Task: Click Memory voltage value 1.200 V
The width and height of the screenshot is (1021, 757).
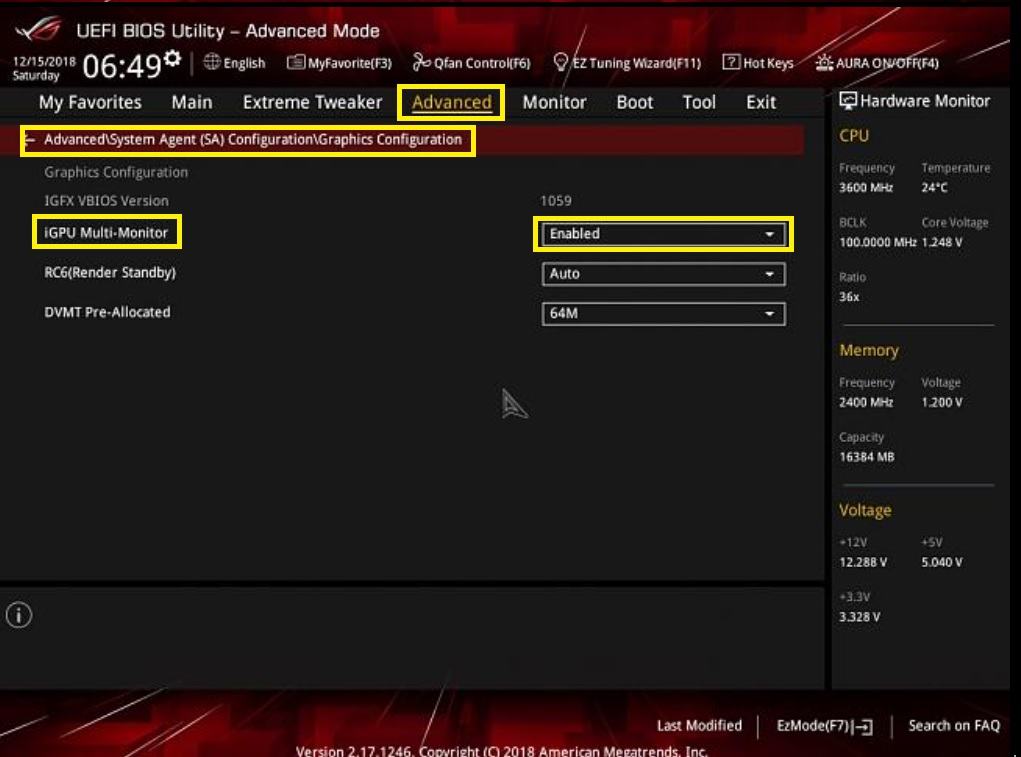Action: point(942,402)
